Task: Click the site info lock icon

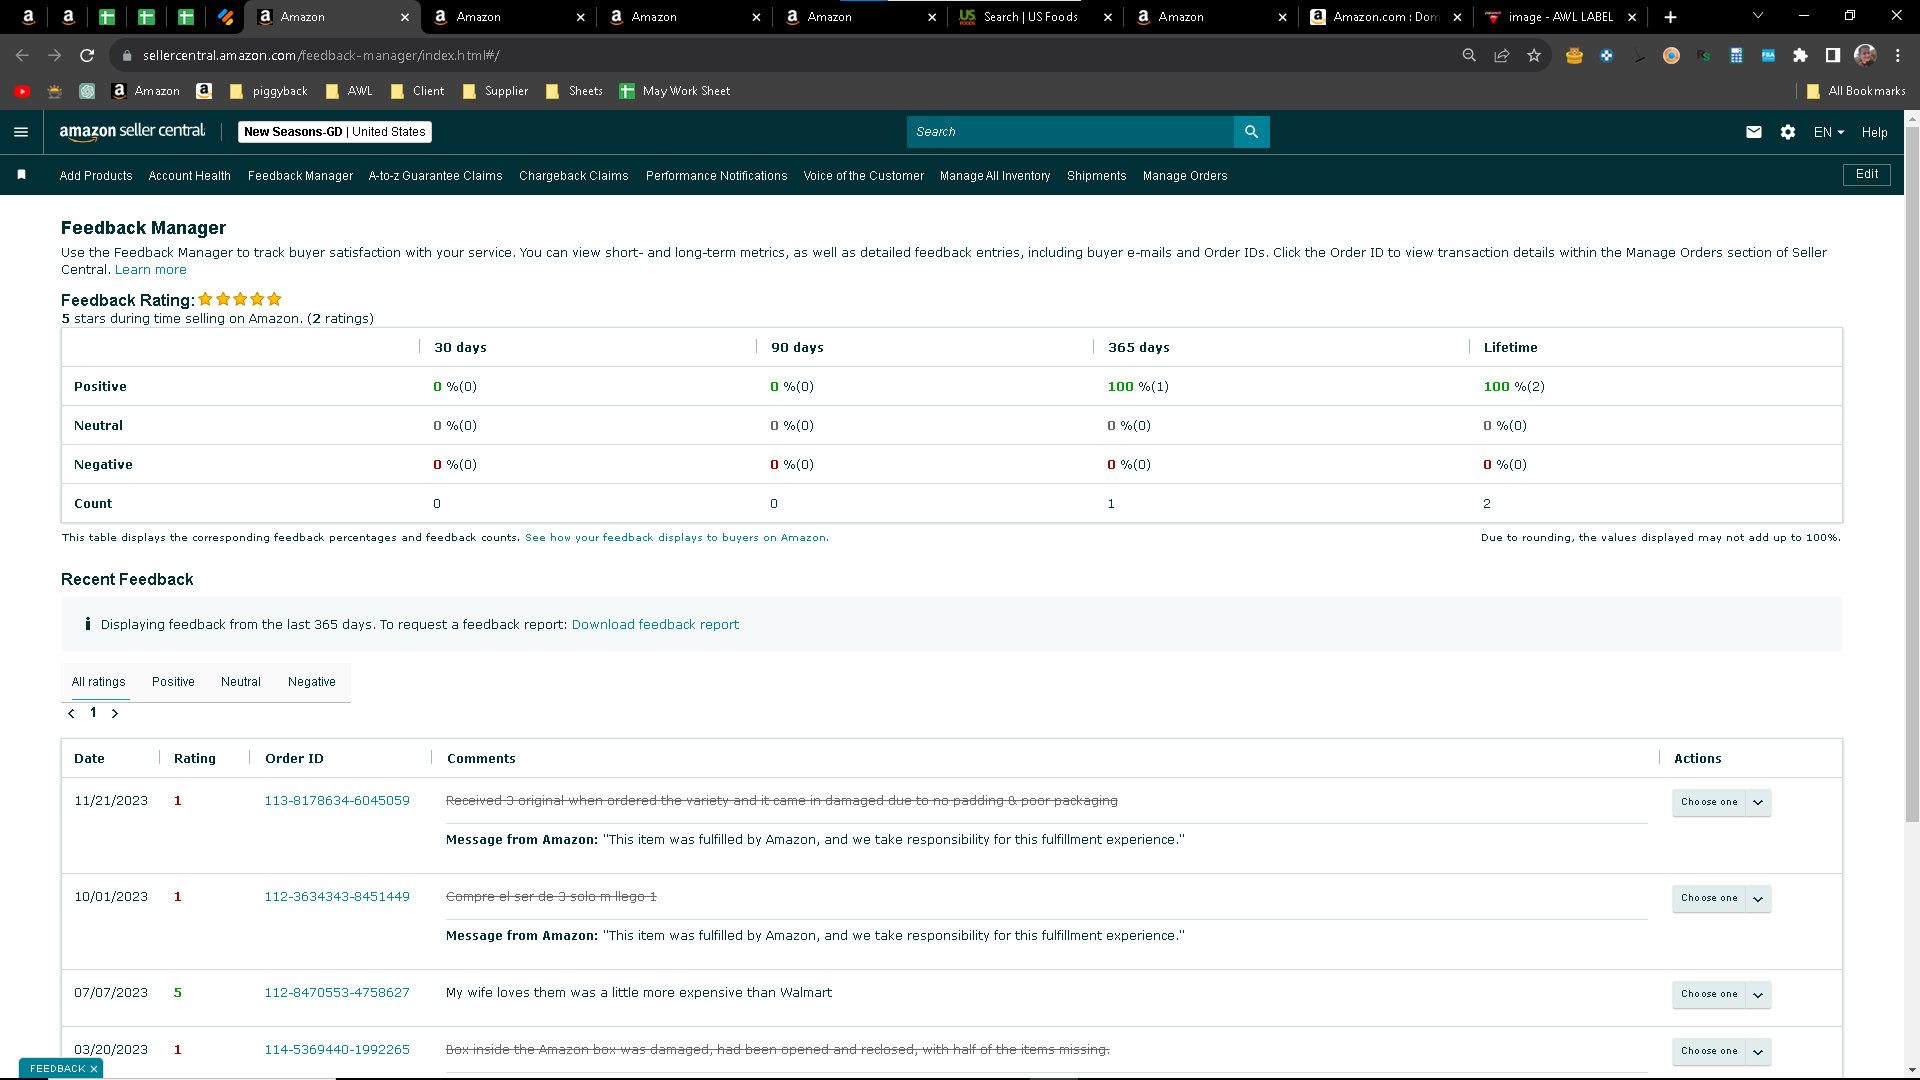Action: 127,56
